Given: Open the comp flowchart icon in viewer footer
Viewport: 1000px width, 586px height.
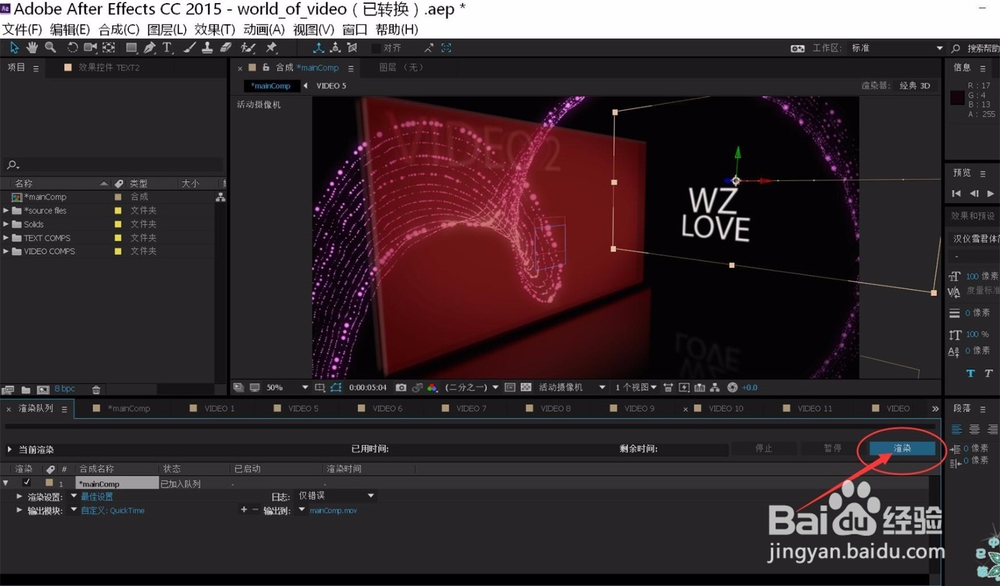Looking at the screenshot, I should (x=715, y=387).
